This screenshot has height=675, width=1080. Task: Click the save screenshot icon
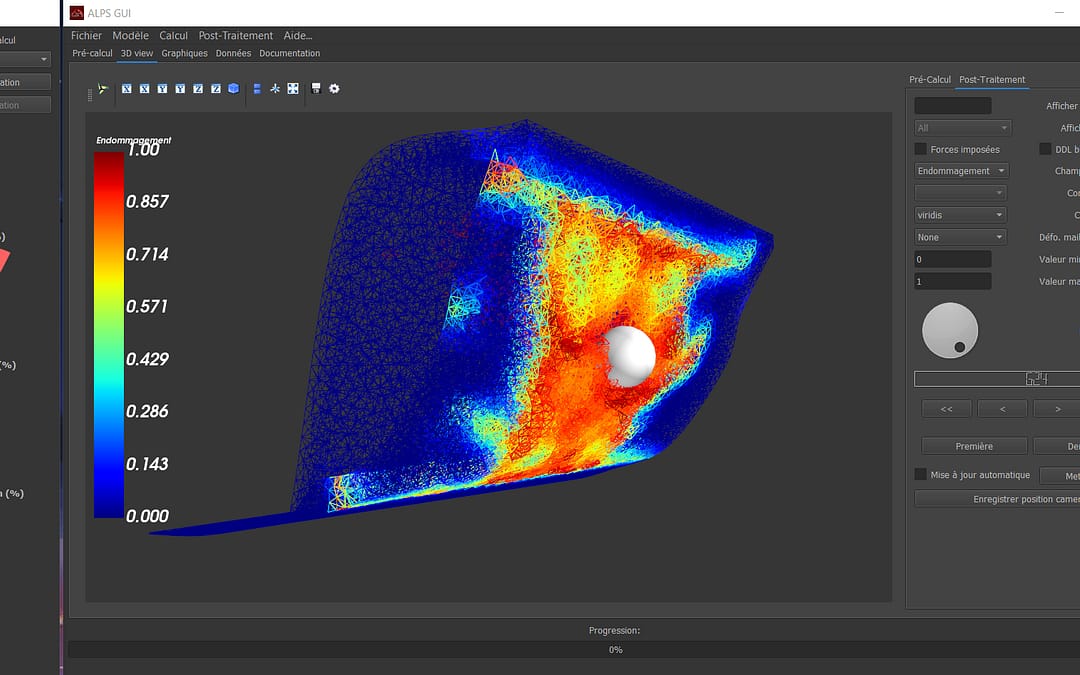pos(314,89)
